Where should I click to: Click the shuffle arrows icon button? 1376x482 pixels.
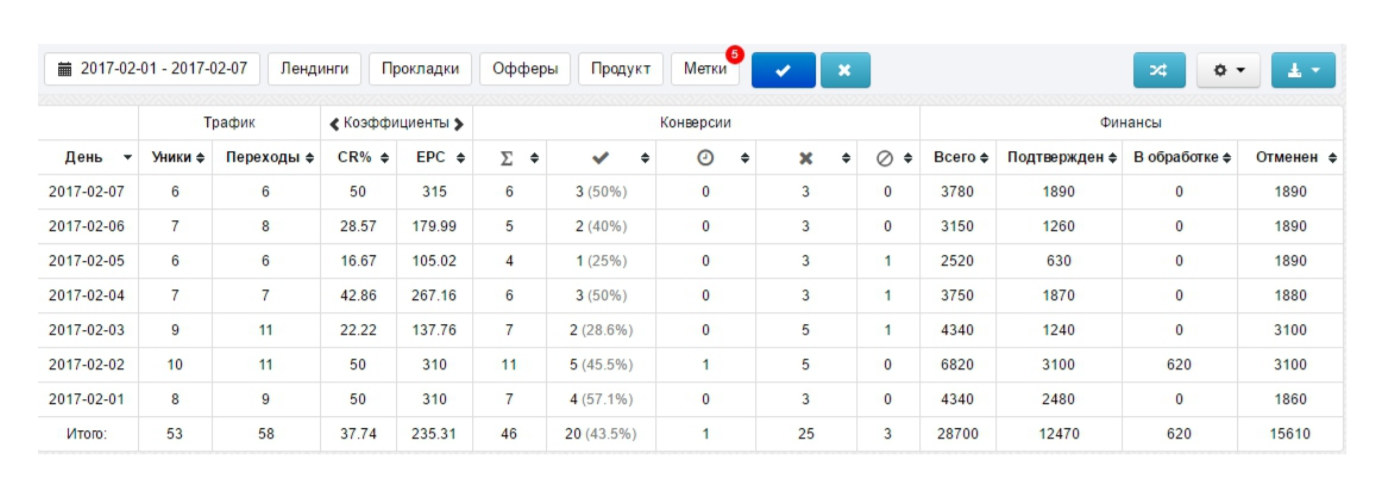[1158, 70]
